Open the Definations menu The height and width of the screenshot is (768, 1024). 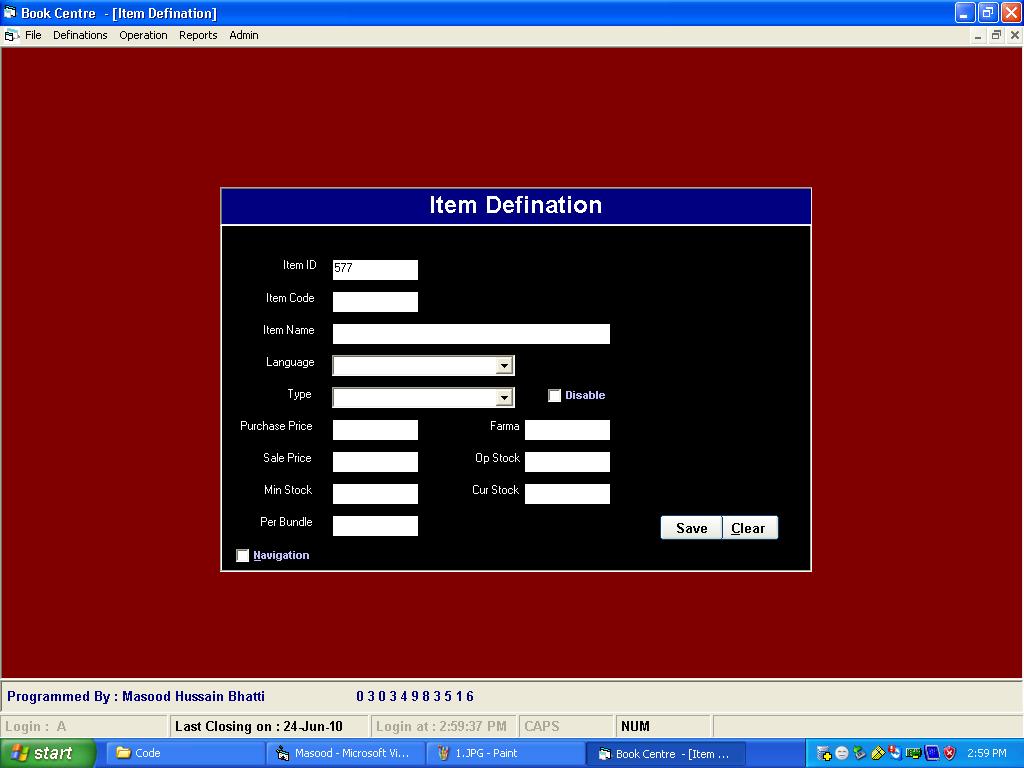click(80, 35)
